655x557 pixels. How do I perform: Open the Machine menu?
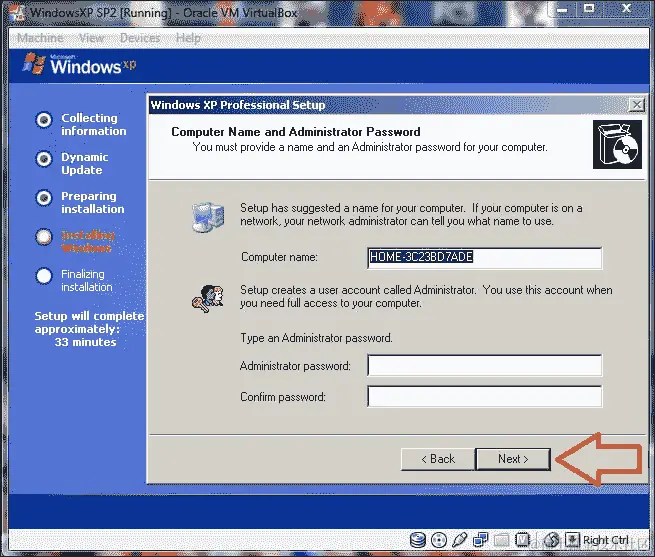coord(40,38)
